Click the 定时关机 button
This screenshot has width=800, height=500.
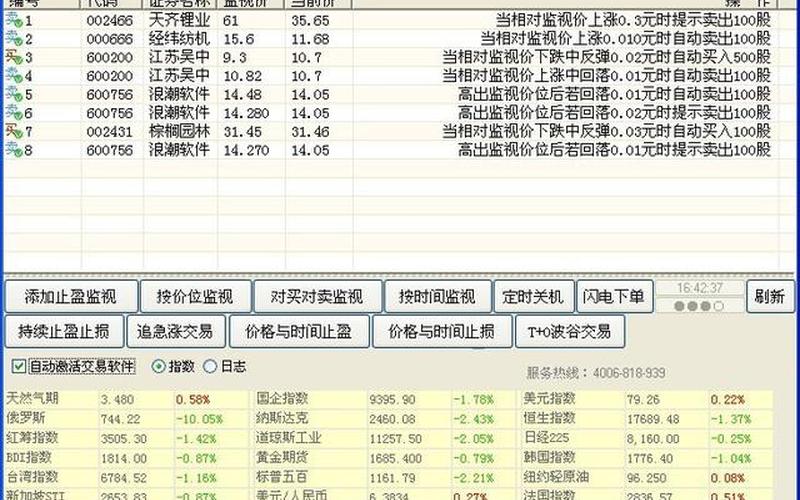pos(534,296)
